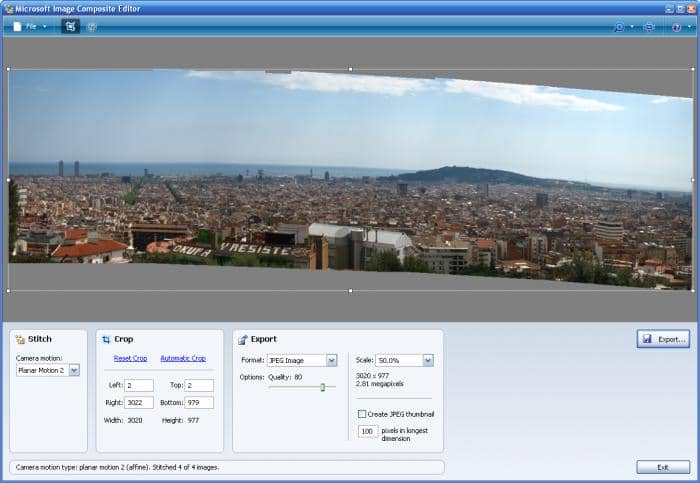Click the fit-to-window icon

(649, 27)
